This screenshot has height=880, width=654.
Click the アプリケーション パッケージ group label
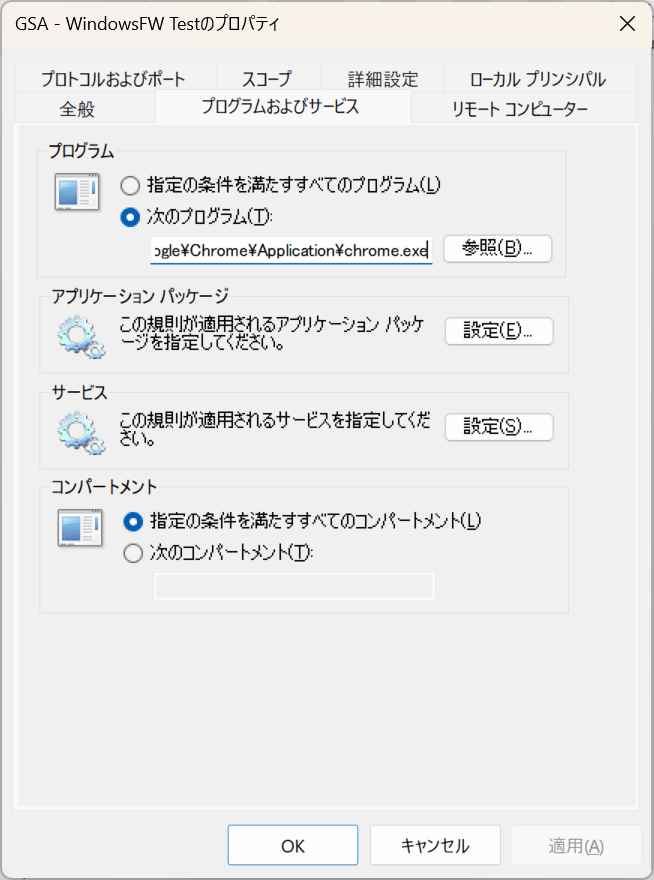click(140, 296)
